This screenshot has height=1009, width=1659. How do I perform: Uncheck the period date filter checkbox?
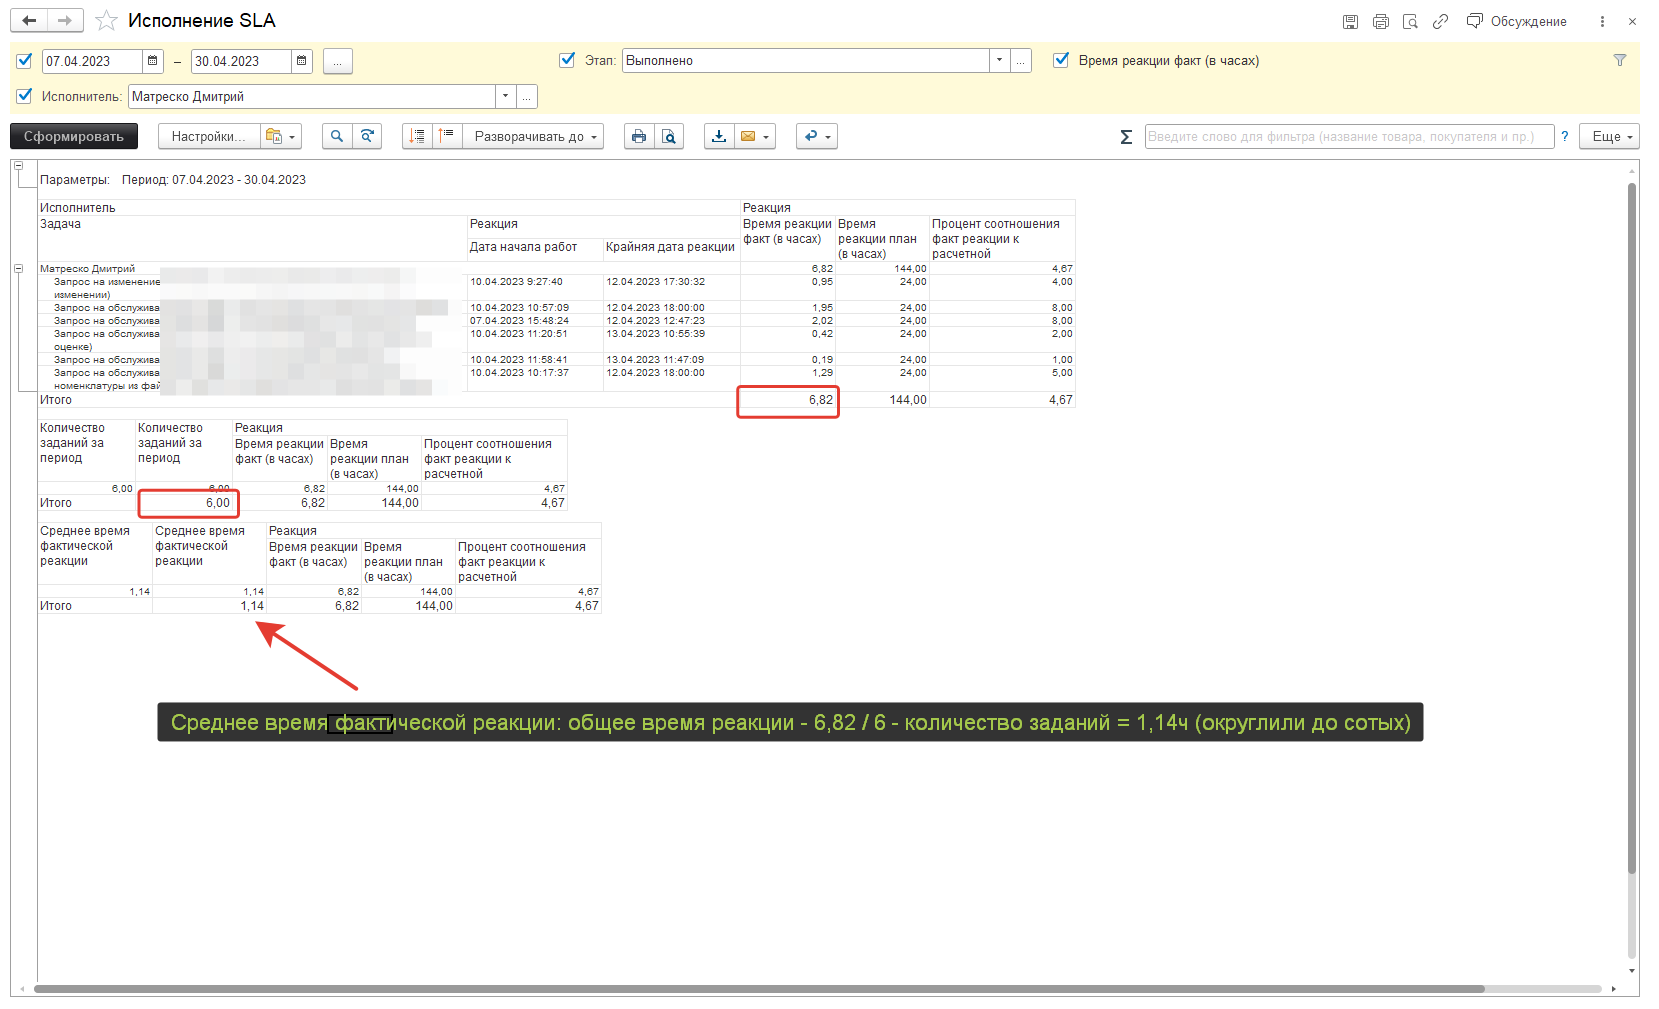point(25,61)
